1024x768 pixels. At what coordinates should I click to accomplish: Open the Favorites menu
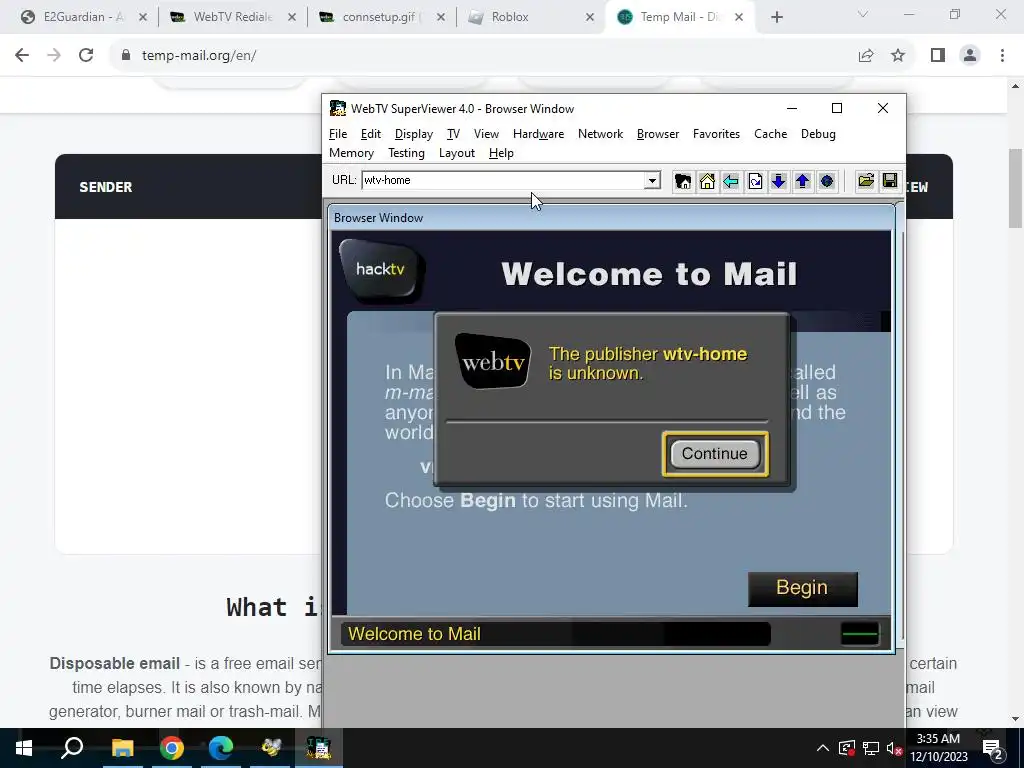pyautogui.click(x=716, y=134)
